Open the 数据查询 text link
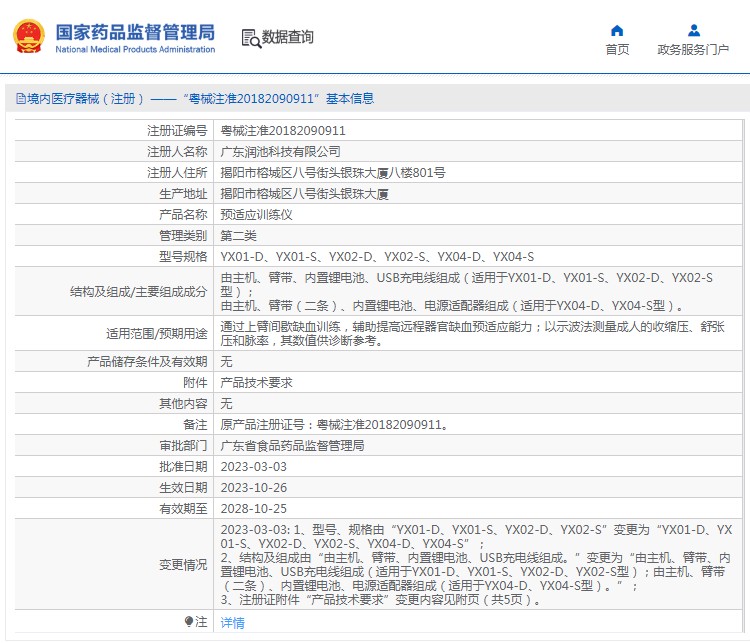 [x=288, y=38]
